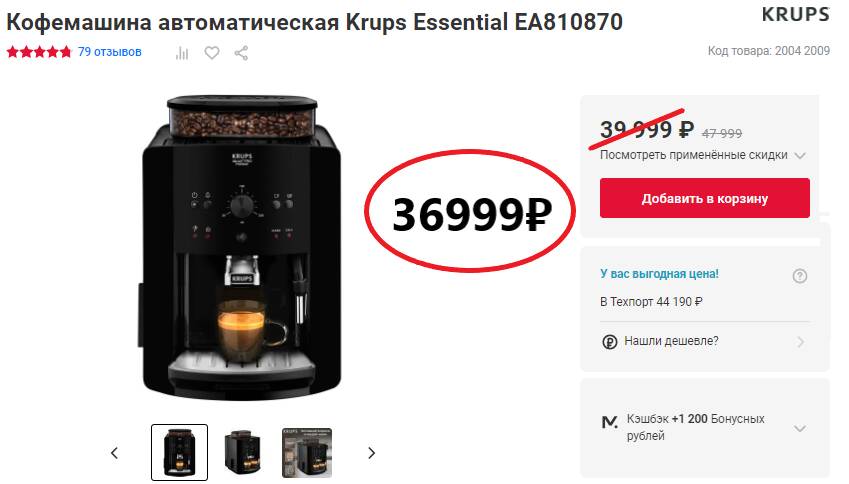Screen dimensions: 849x484
Task: Click the five-star rating
Action: coord(38,52)
